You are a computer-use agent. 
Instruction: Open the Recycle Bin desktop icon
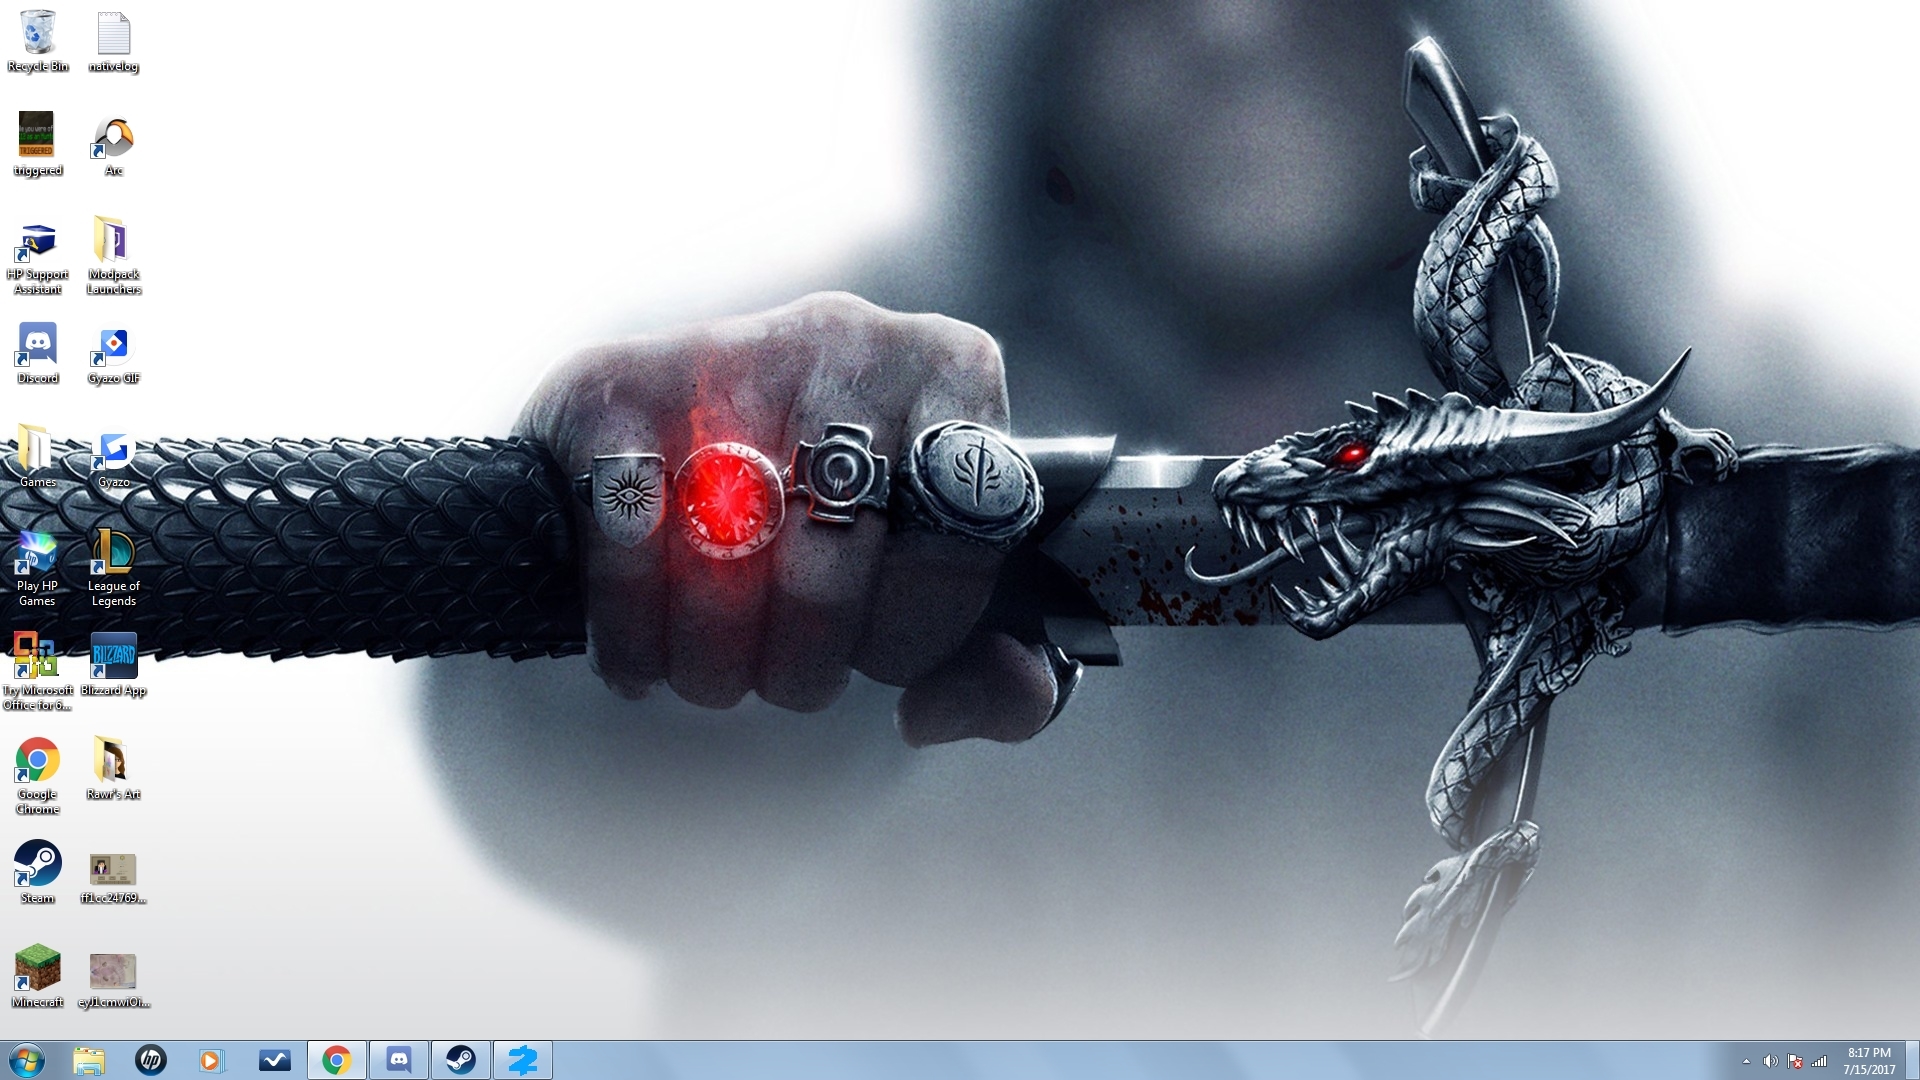(38, 34)
